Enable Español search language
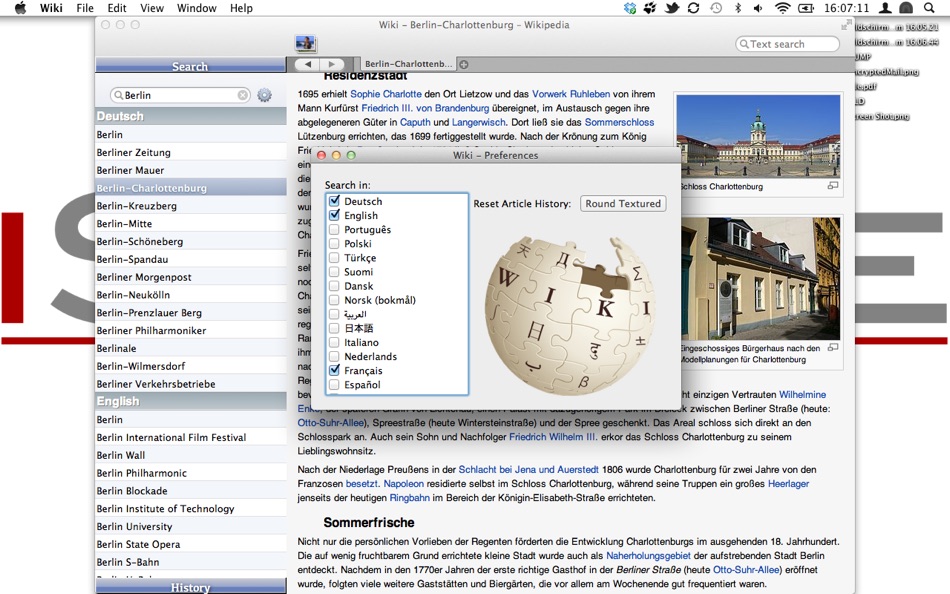The image size is (950, 594). [x=334, y=384]
